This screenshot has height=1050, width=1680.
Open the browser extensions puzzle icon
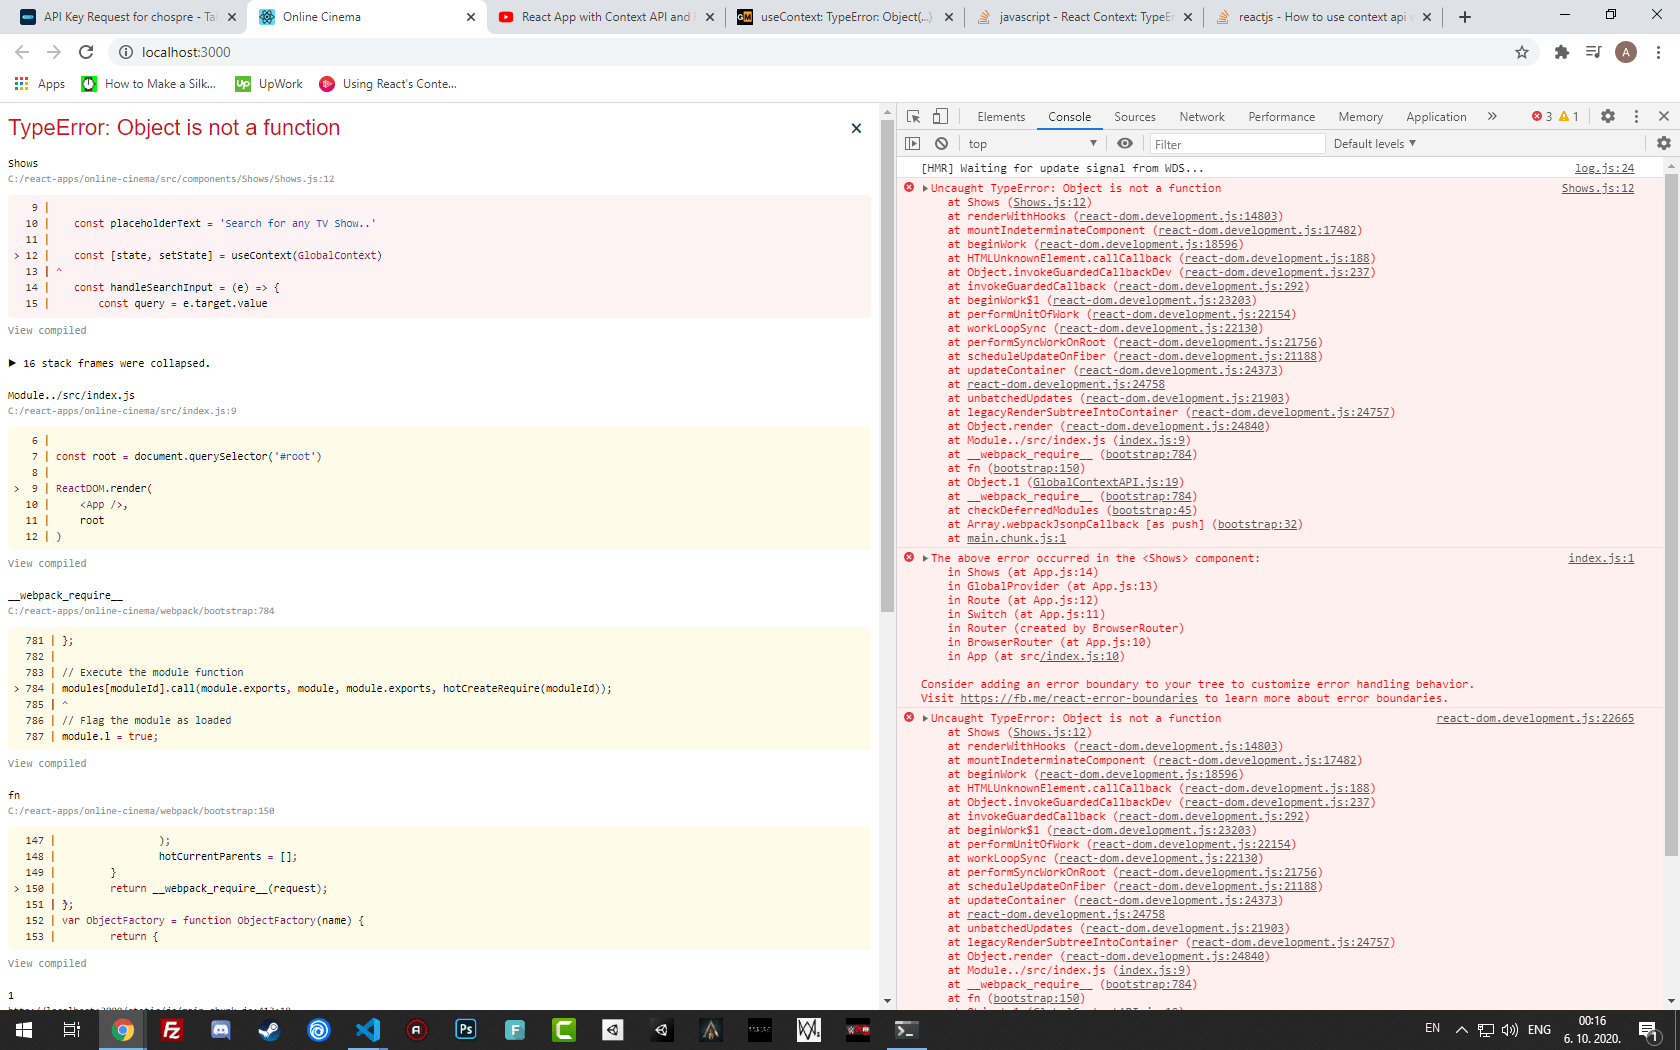(x=1561, y=52)
